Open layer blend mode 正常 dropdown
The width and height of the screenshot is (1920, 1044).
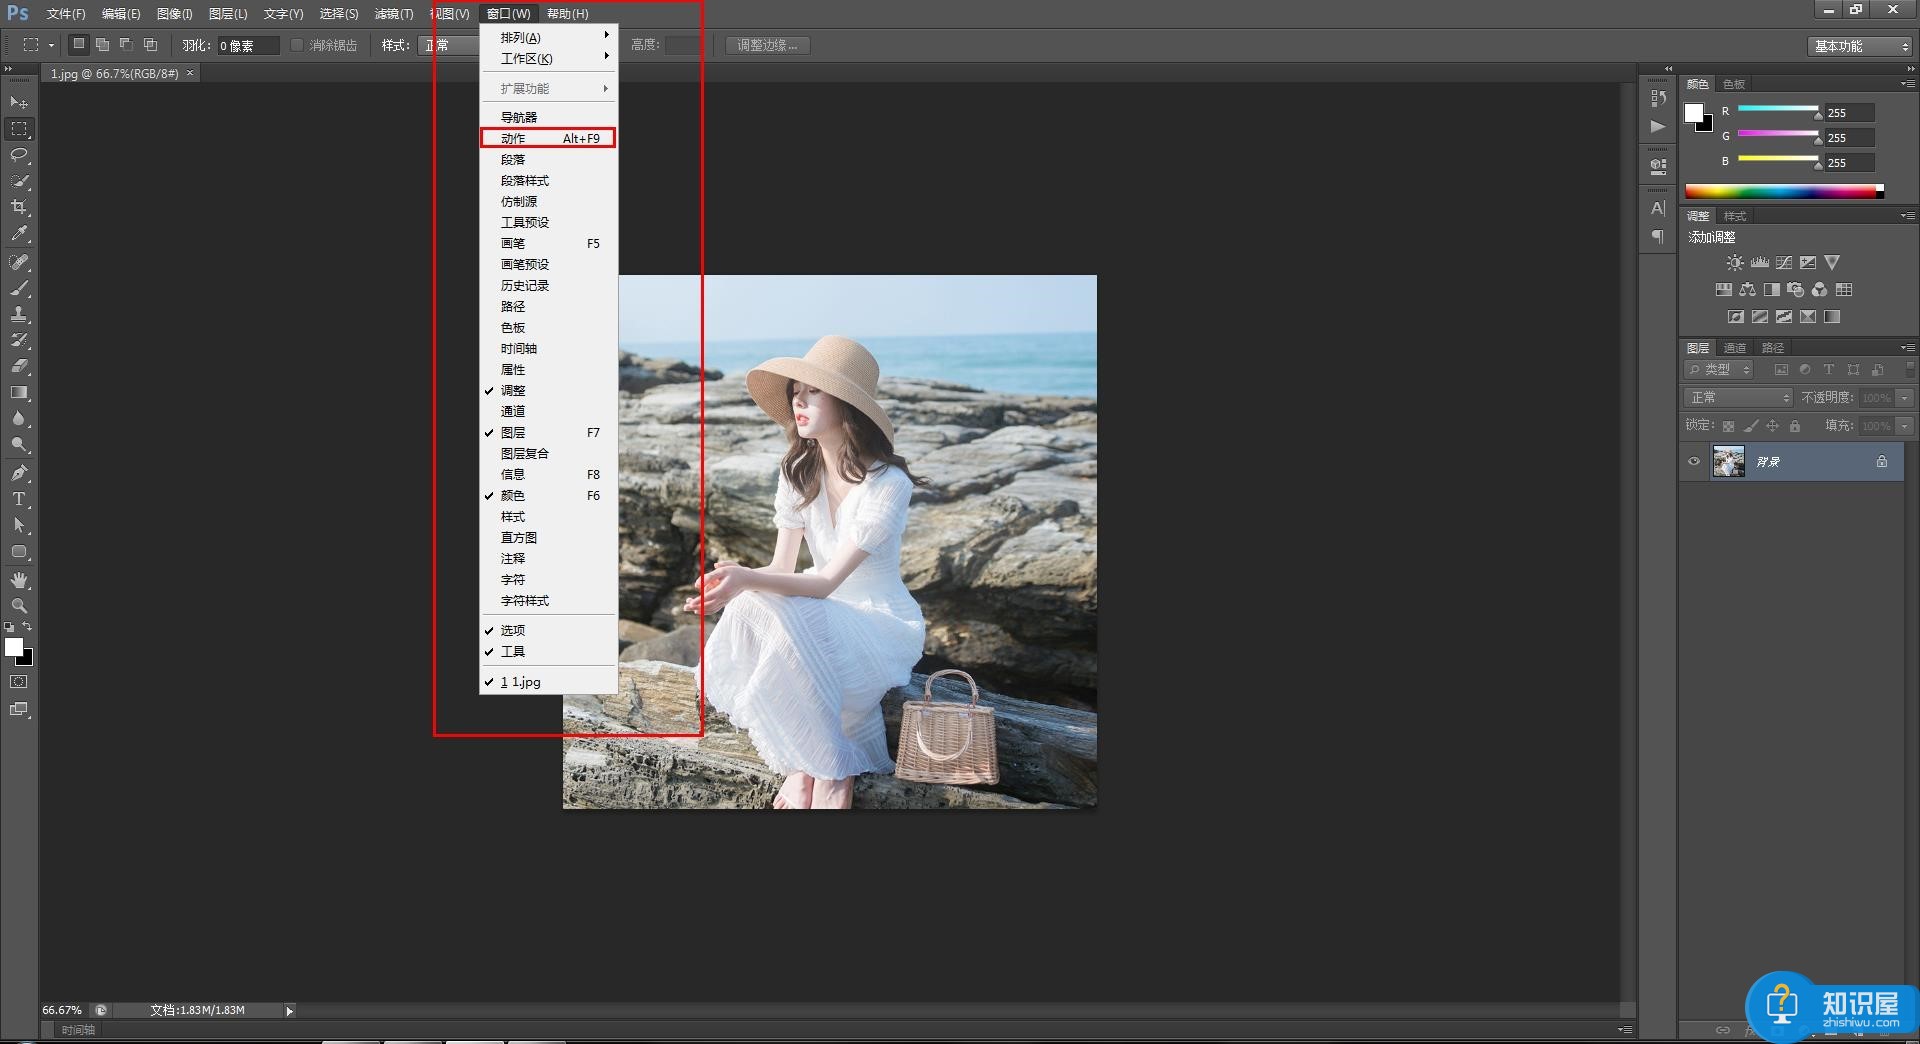tap(1739, 398)
